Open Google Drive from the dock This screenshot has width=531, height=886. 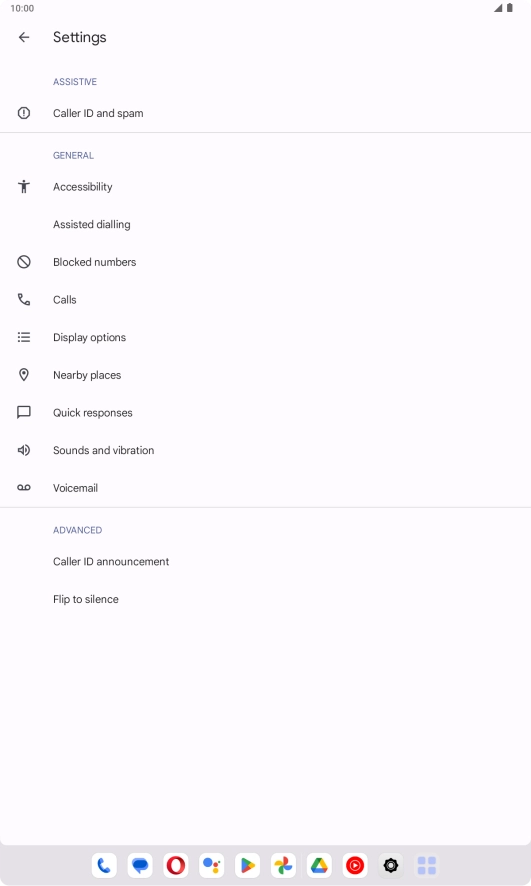(x=319, y=865)
